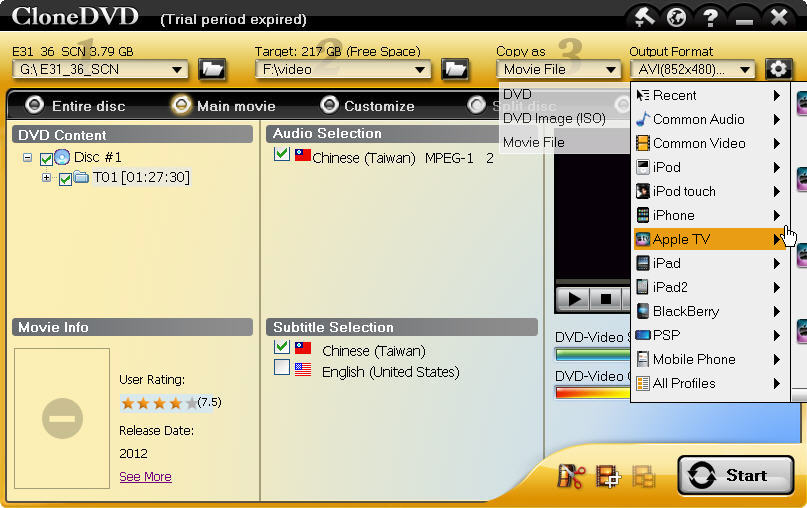Click the merge clips icon
The image size is (807, 508).
coord(643,476)
